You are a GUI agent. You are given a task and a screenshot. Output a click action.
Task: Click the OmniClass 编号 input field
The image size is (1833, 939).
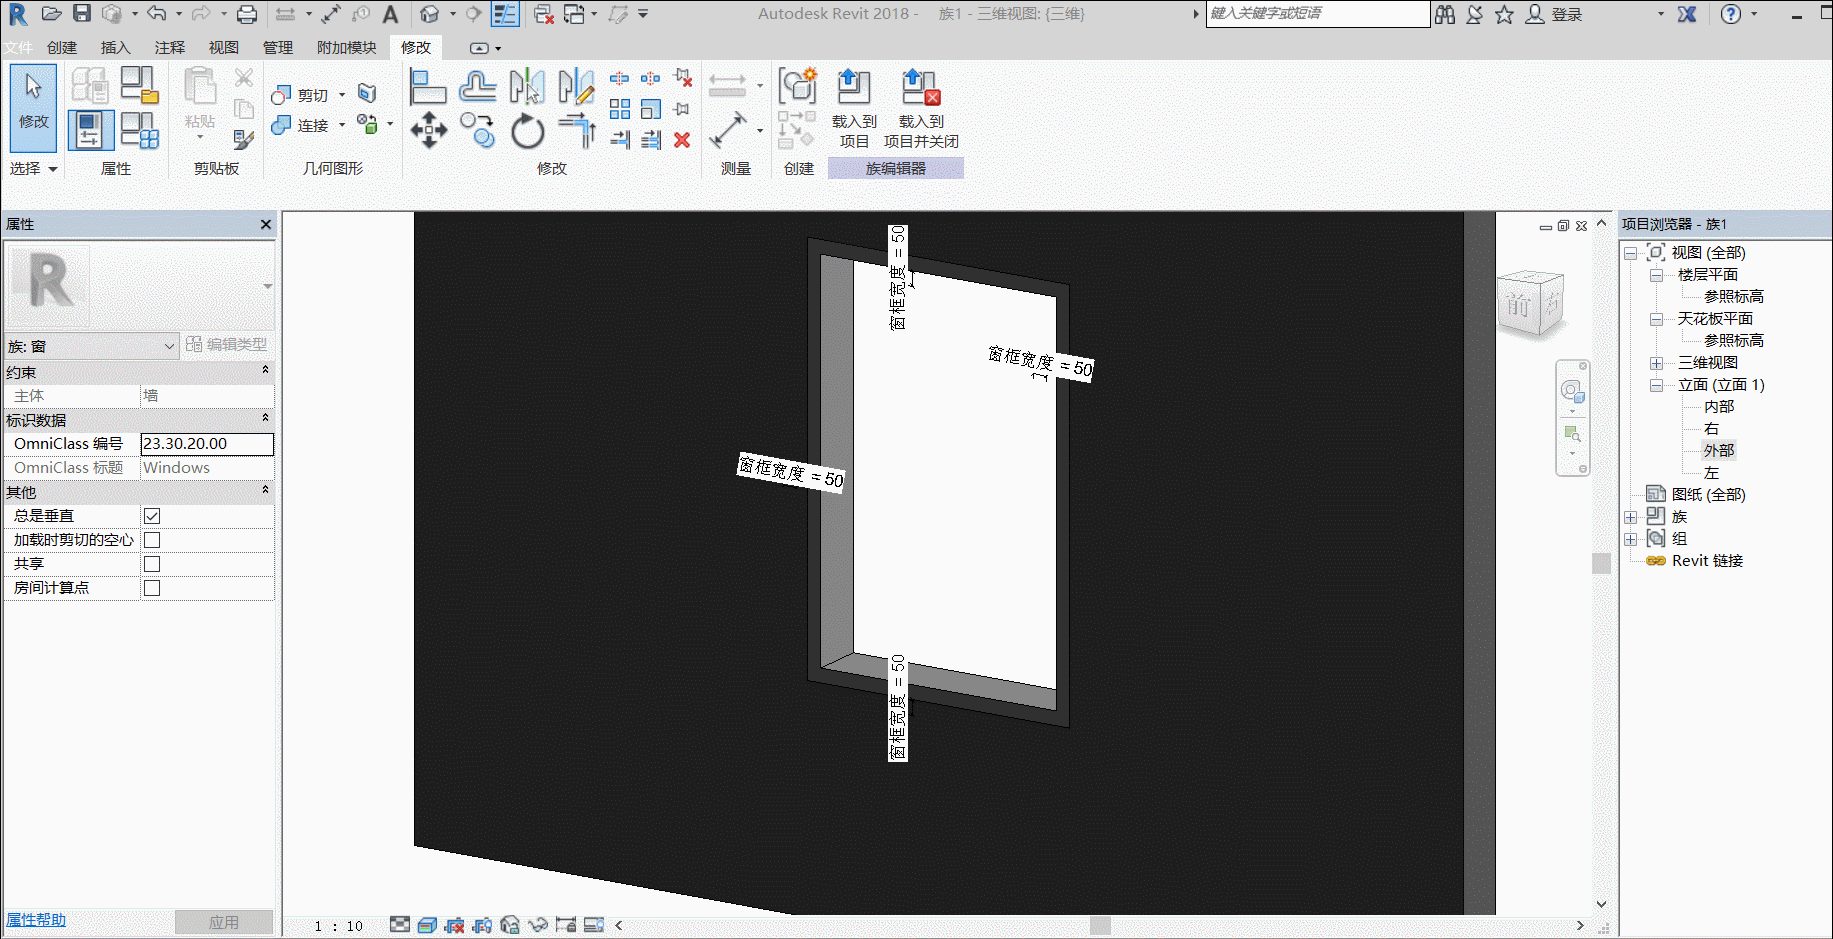(207, 444)
